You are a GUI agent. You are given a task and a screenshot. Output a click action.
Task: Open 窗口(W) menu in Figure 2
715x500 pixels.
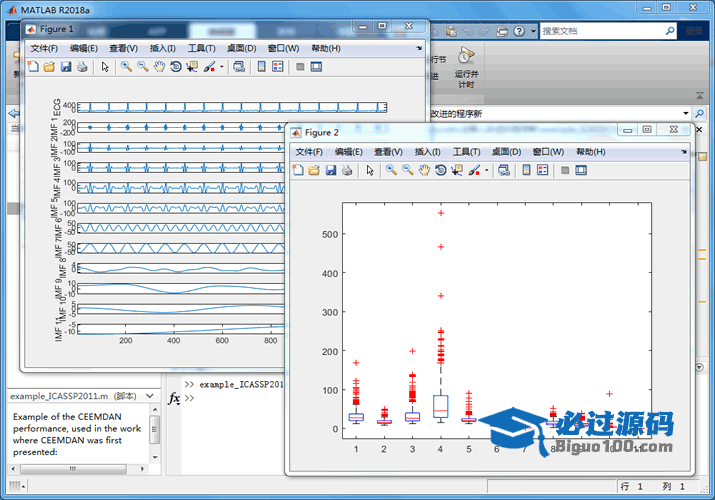coord(548,152)
